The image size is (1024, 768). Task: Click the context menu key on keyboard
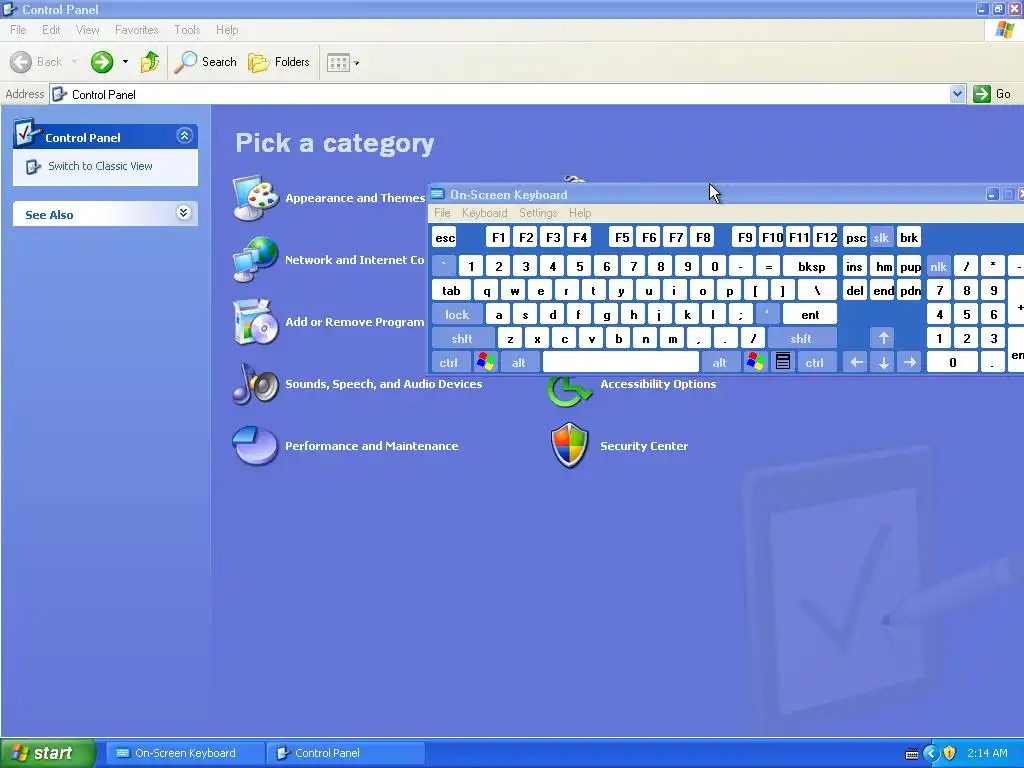tap(782, 362)
